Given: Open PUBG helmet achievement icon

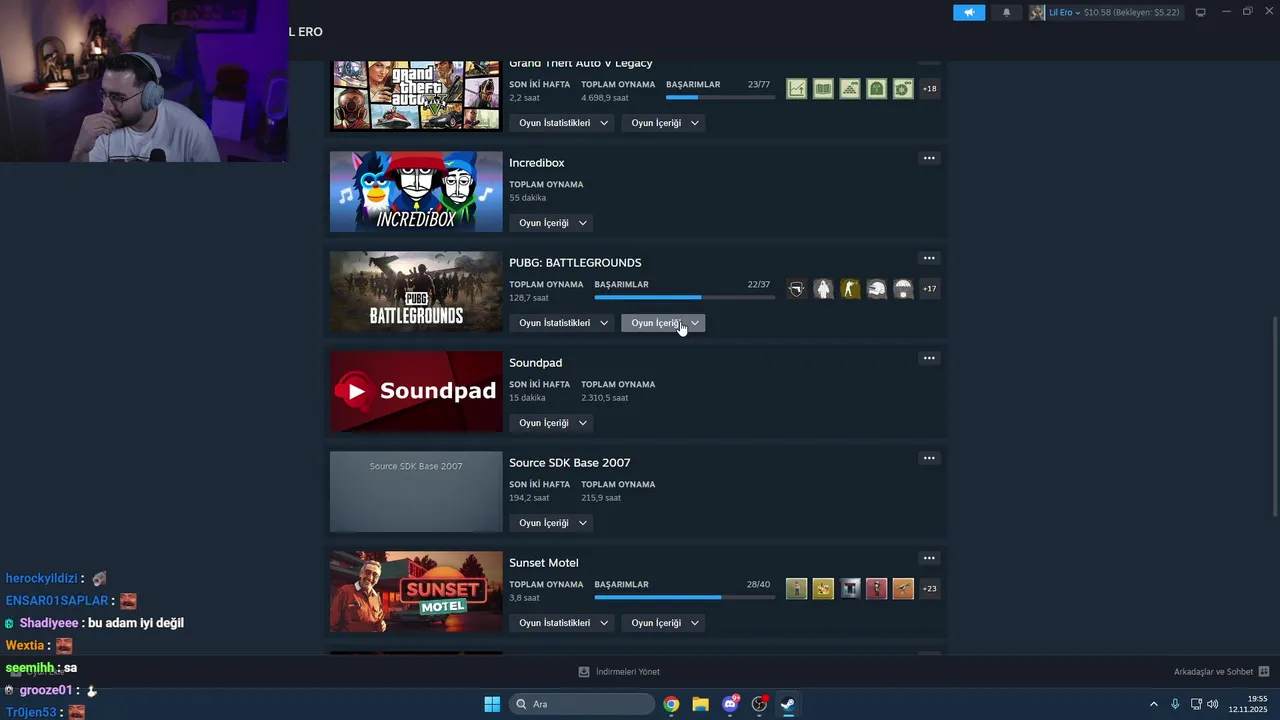Looking at the screenshot, I should coord(876,289).
